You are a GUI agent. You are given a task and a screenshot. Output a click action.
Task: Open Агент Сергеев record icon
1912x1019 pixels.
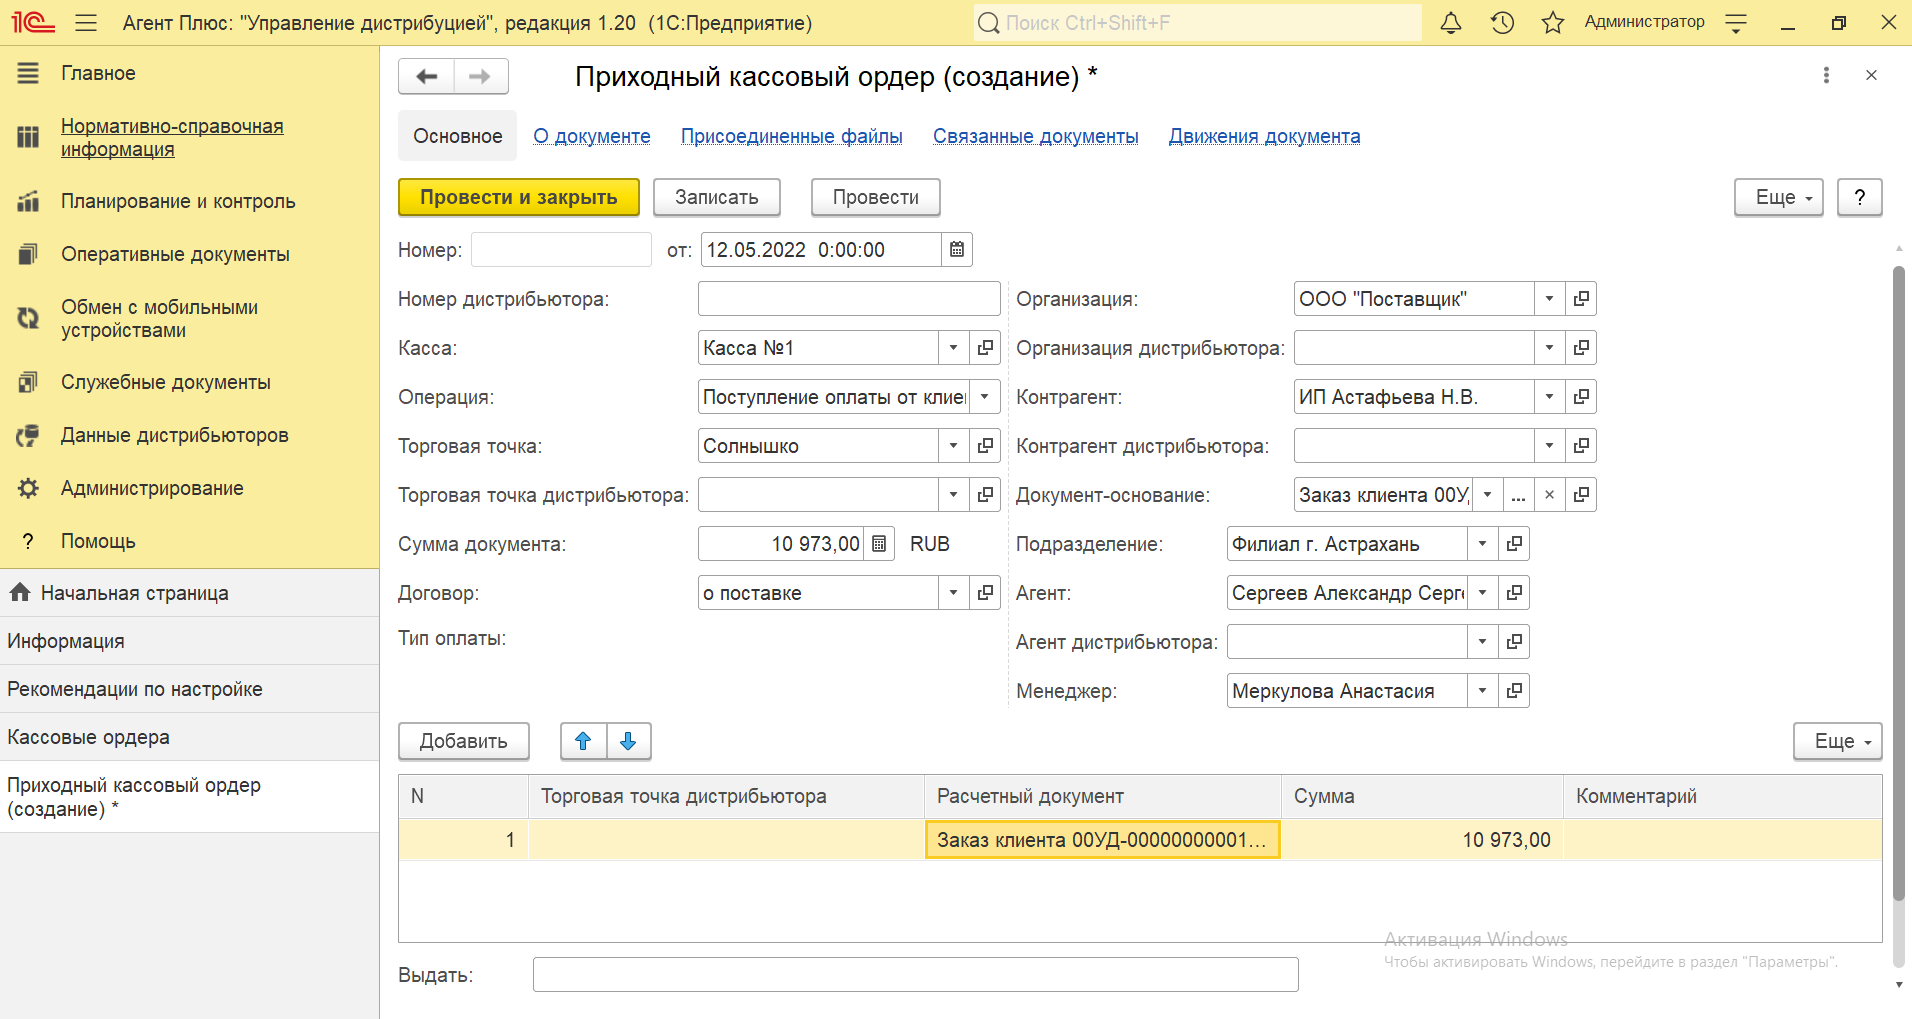[1514, 593]
